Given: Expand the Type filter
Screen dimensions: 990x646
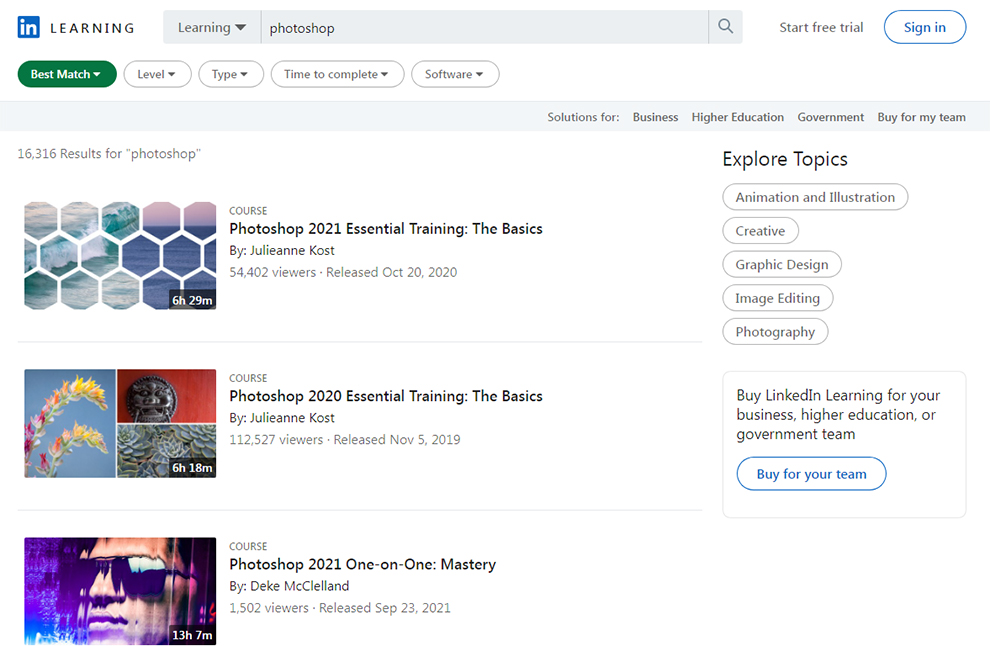Looking at the screenshot, I should tap(231, 74).
